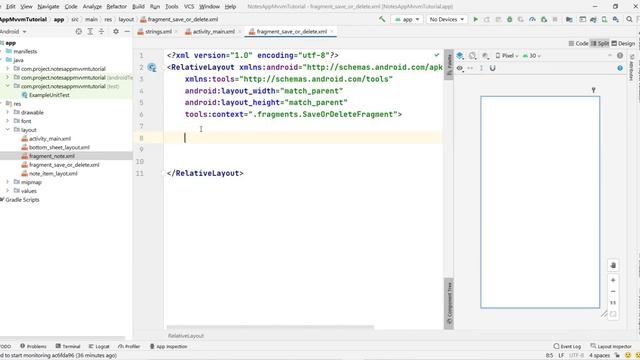This screenshot has width=640, height=360.
Task: Open the Device File Explorer folder icon in toolbar
Action: tap(569, 19)
